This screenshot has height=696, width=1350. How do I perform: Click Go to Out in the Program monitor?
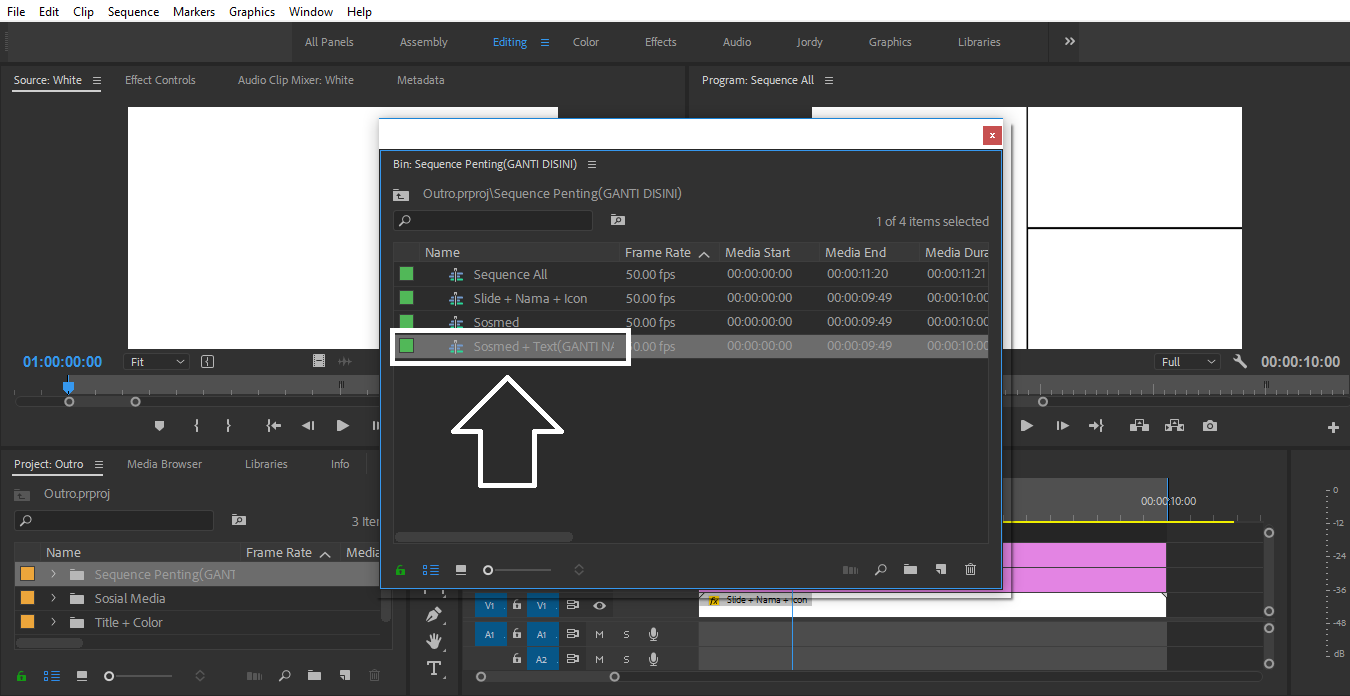tap(1096, 425)
